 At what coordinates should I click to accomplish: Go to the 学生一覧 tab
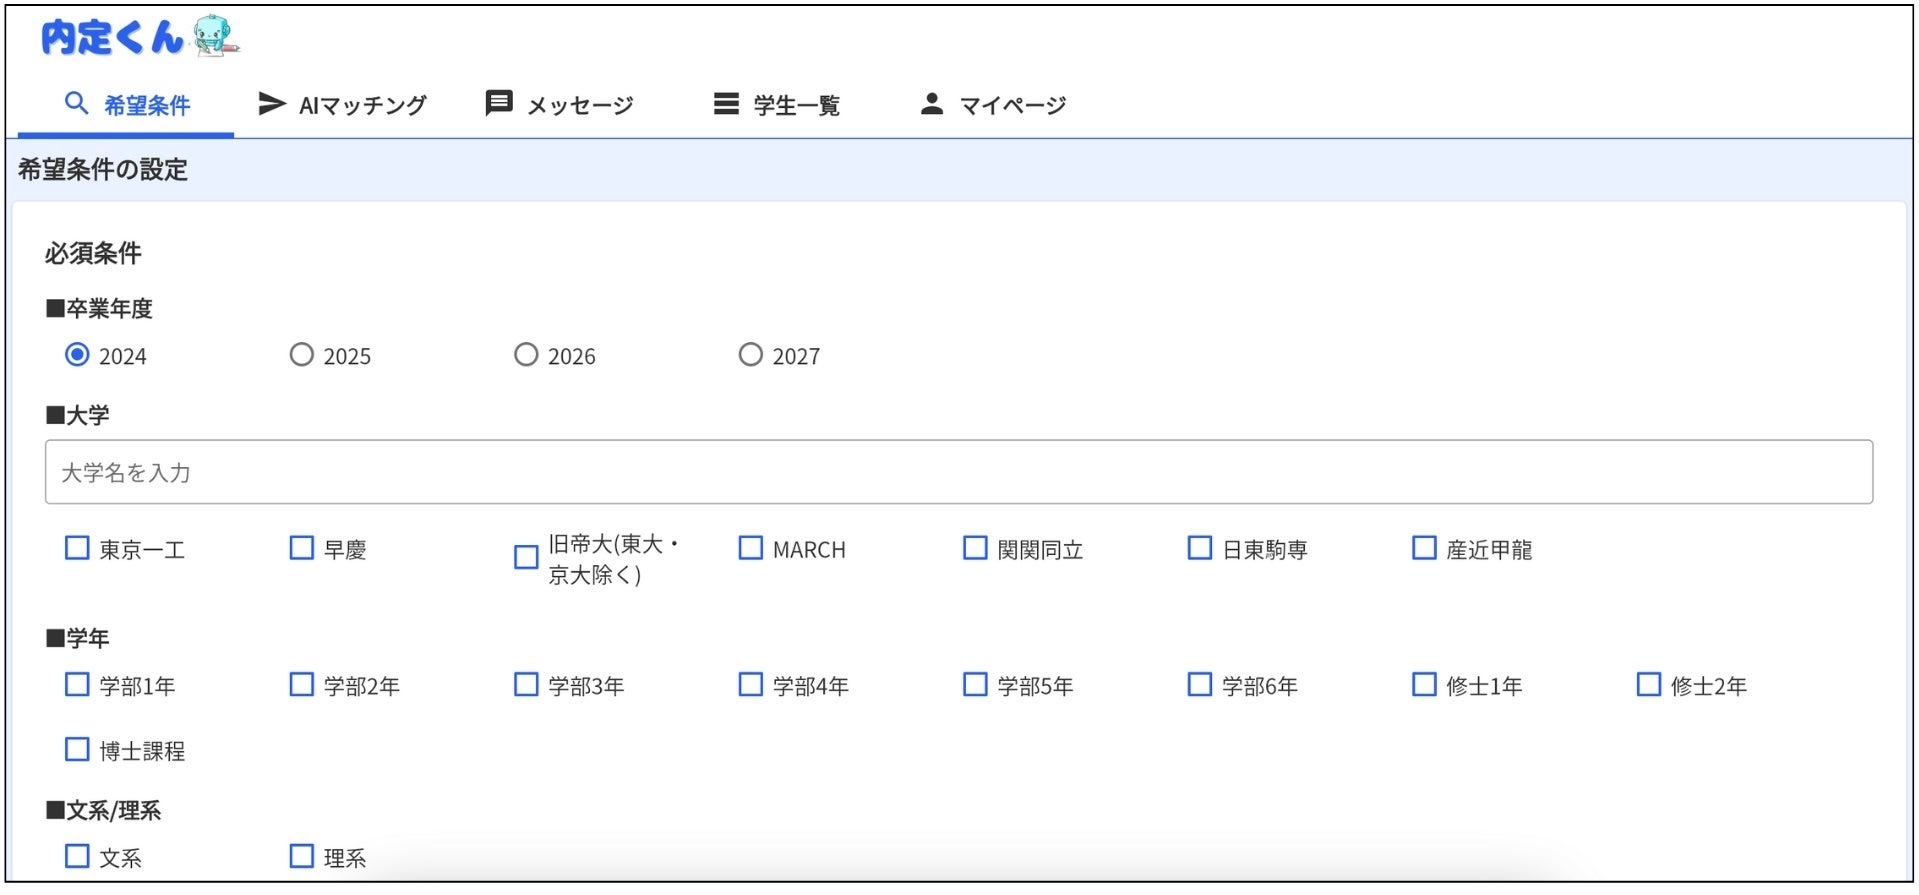pos(796,105)
